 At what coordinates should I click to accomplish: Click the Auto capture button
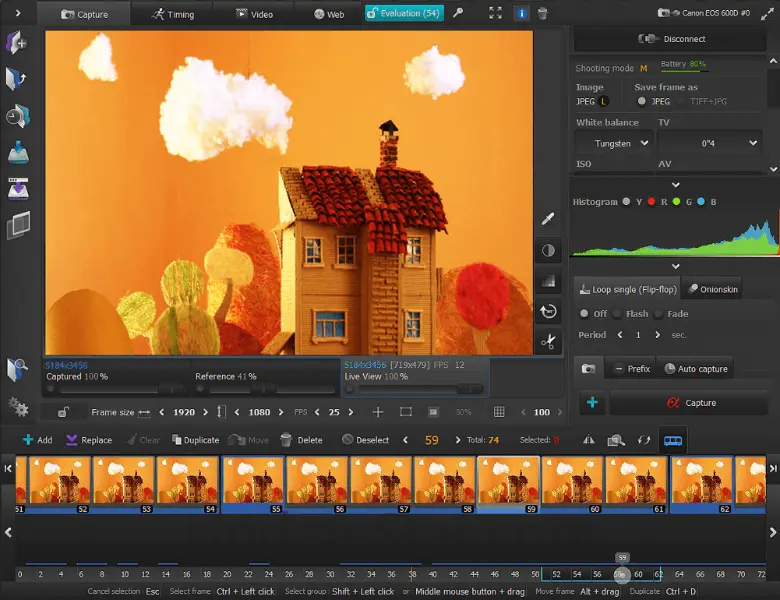point(695,369)
